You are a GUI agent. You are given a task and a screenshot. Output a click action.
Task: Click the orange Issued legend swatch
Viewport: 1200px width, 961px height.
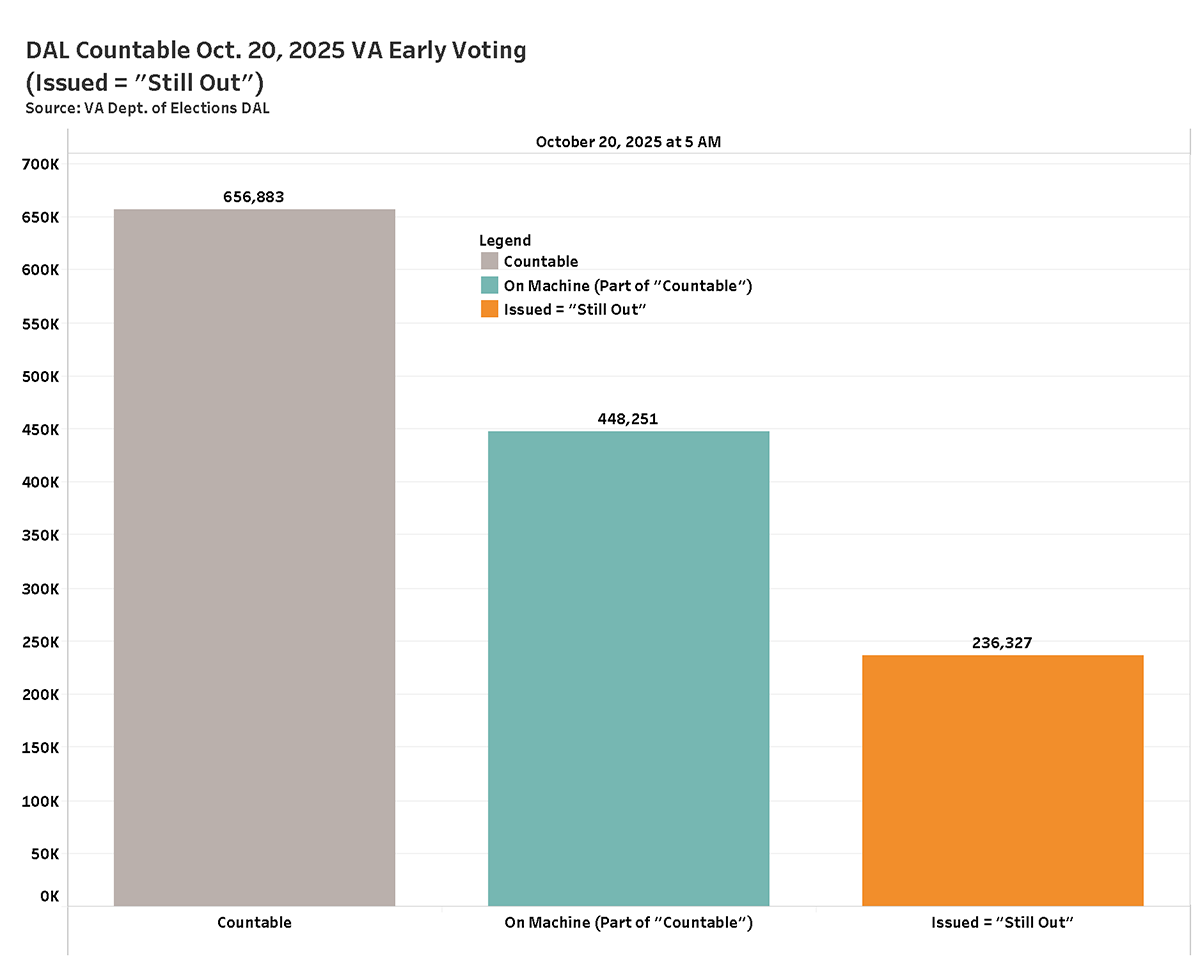coord(489,309)
